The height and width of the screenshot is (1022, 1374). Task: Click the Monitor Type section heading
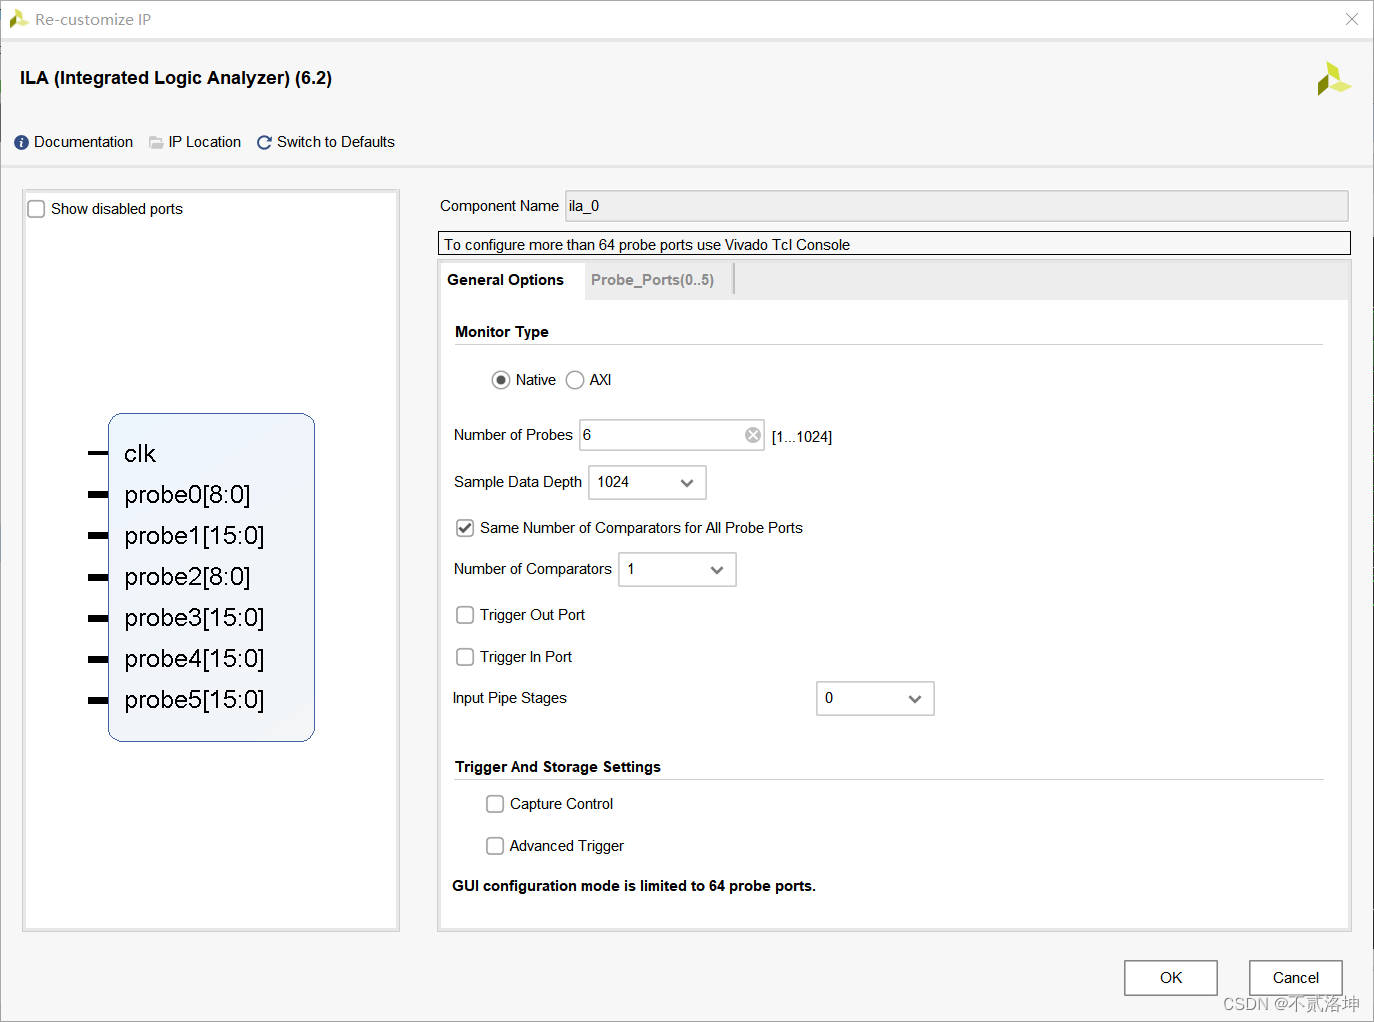(502, 332)
